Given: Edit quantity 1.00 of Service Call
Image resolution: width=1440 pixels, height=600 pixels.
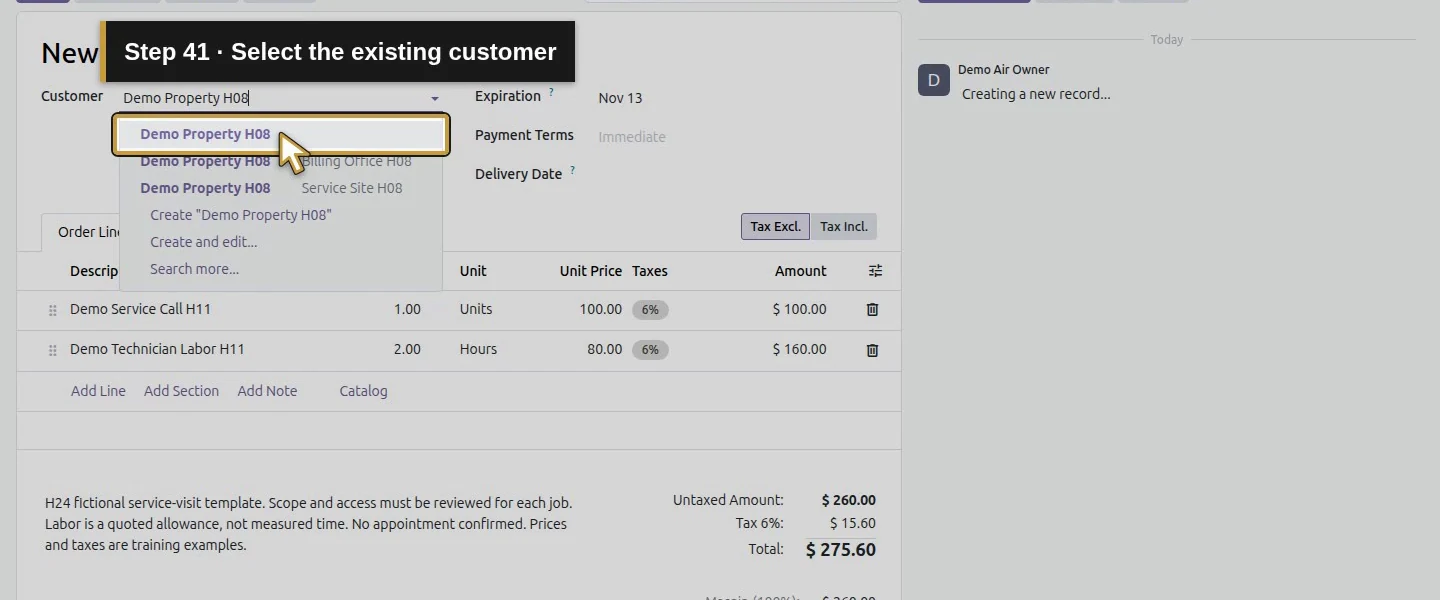Looking at the screenshot, I should 407,309.
